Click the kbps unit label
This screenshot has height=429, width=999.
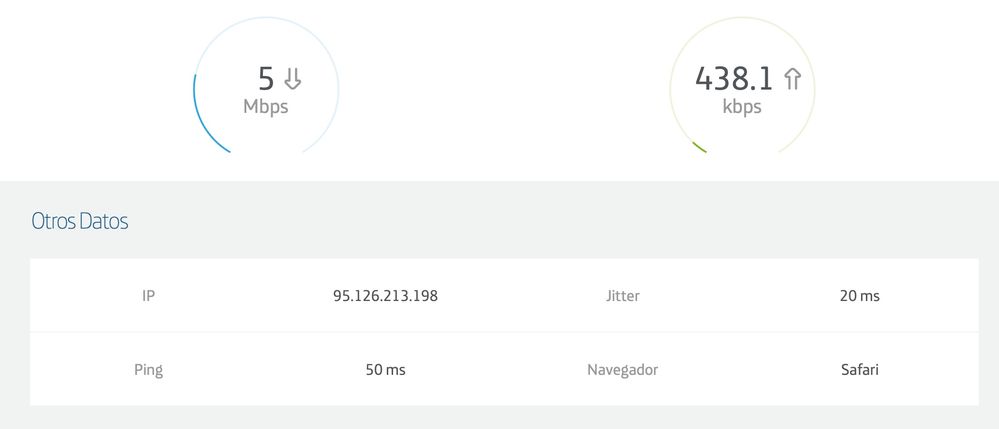[x=742, y=107]
